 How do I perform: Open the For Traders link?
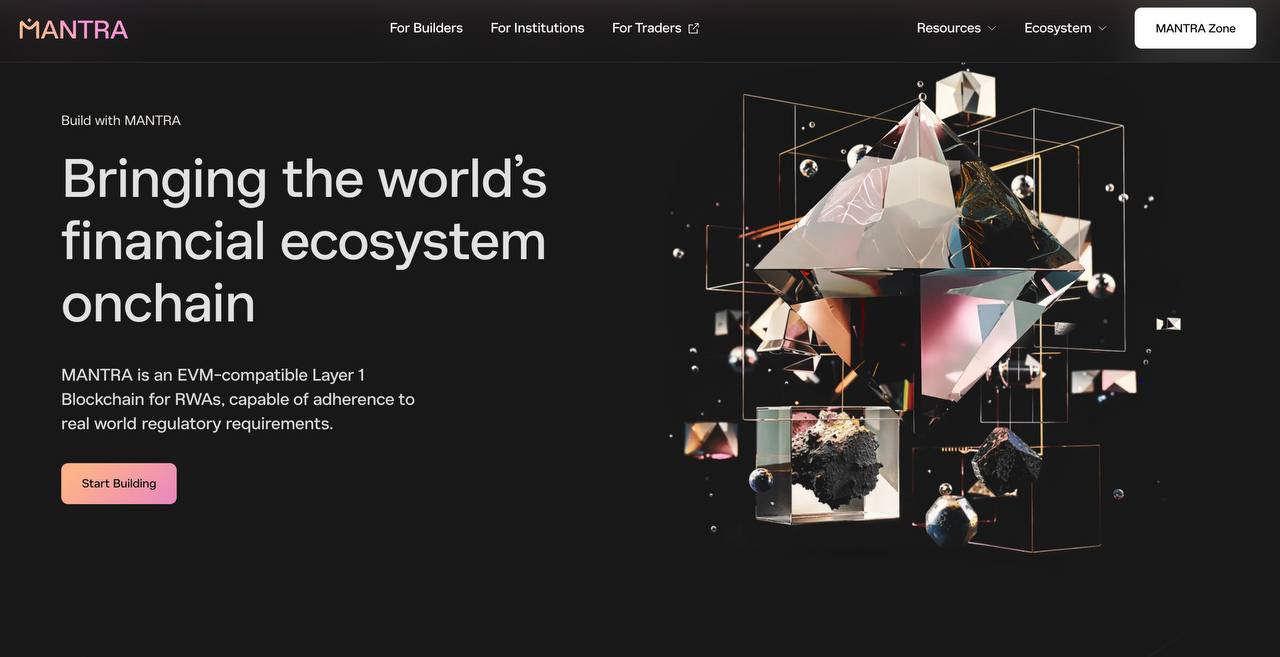click(x=646, y=28)
